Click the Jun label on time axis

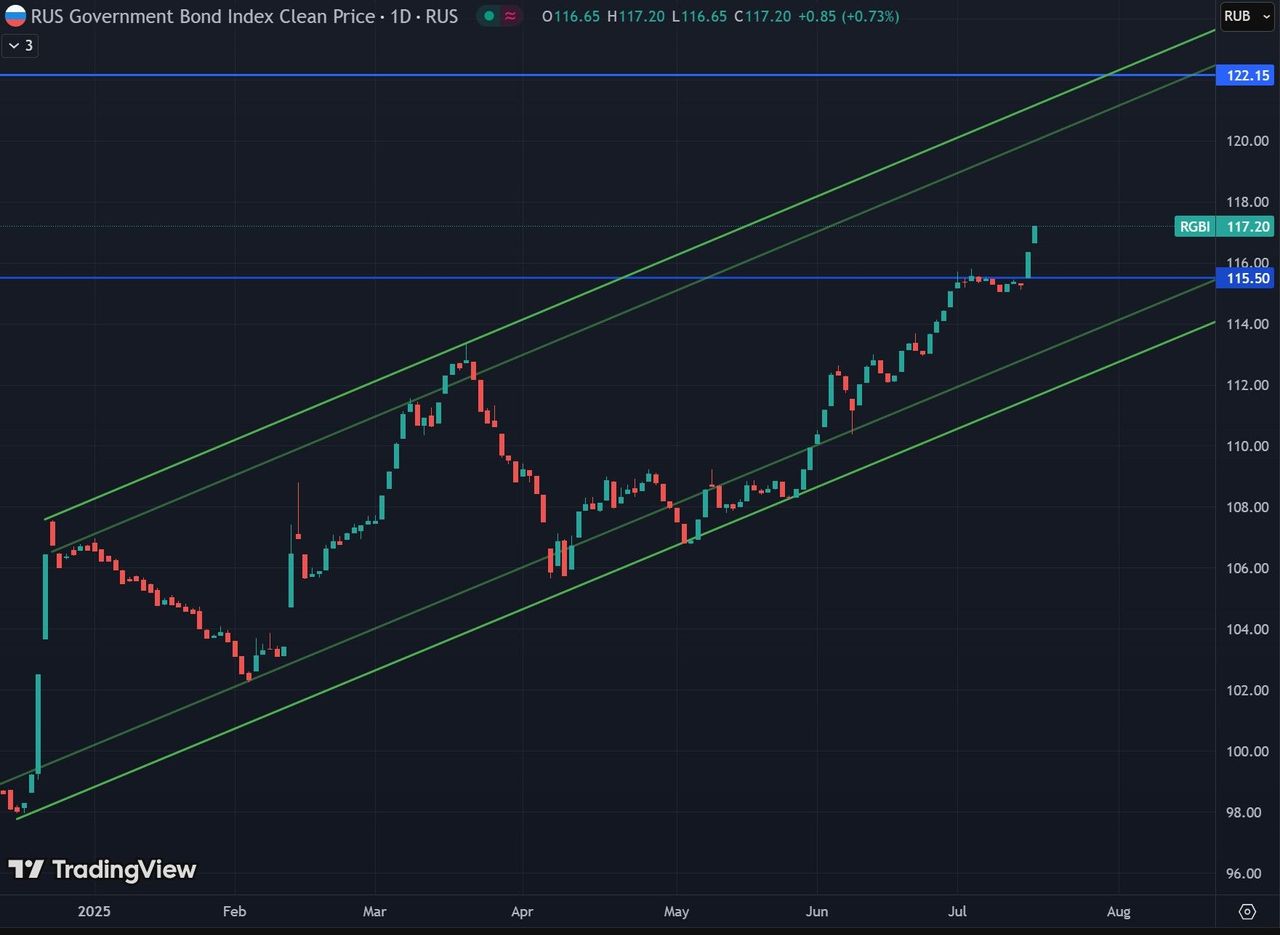coord(817,911)
